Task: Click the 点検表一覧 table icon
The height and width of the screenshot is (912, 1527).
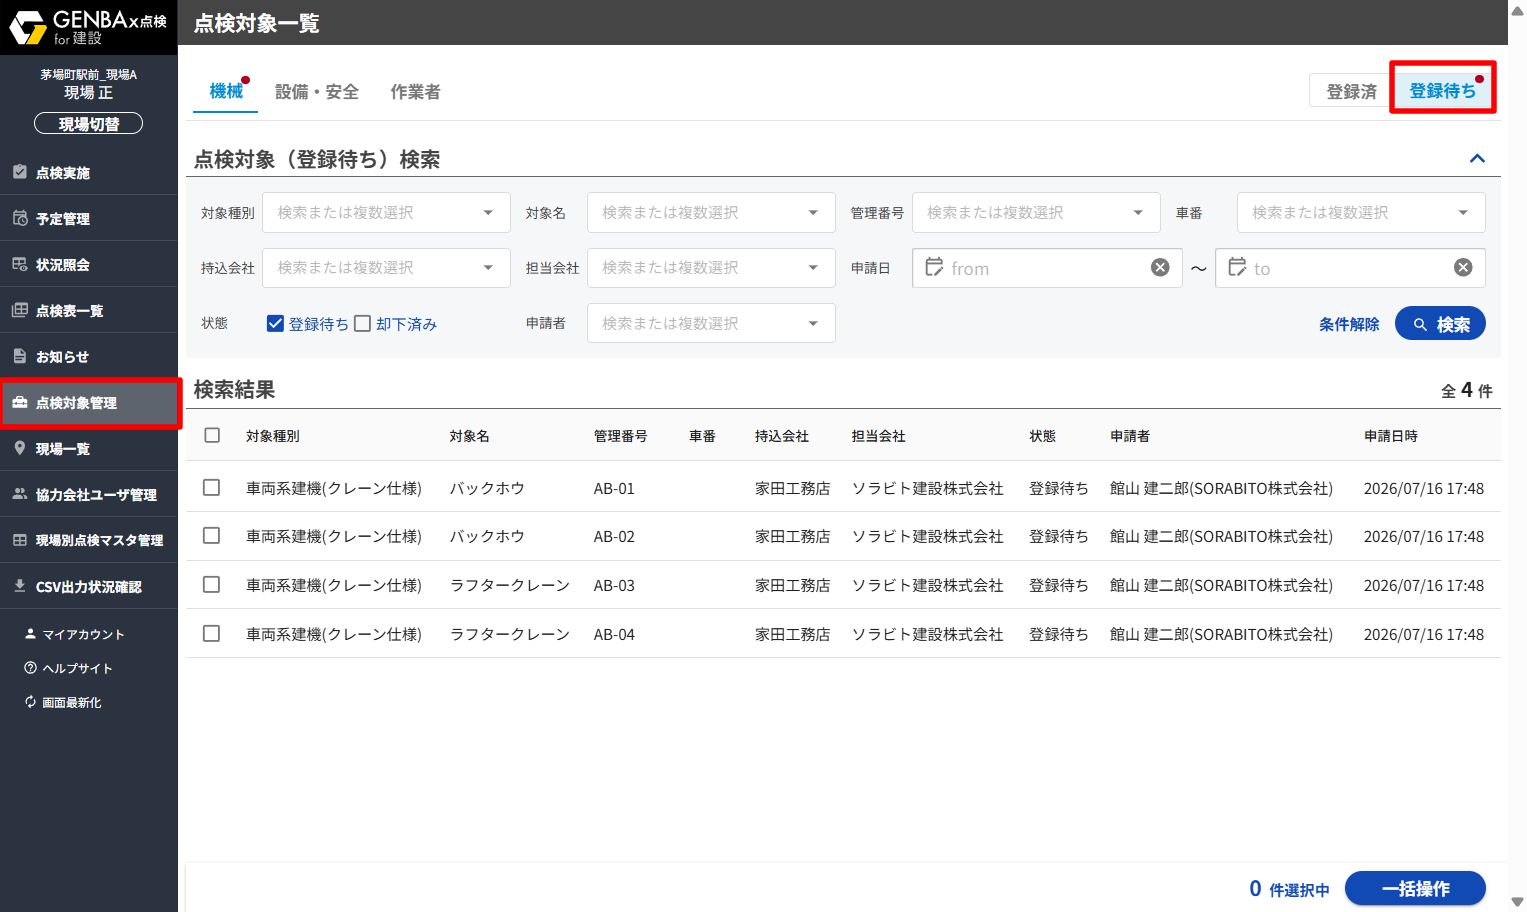Action: (20, 310)
